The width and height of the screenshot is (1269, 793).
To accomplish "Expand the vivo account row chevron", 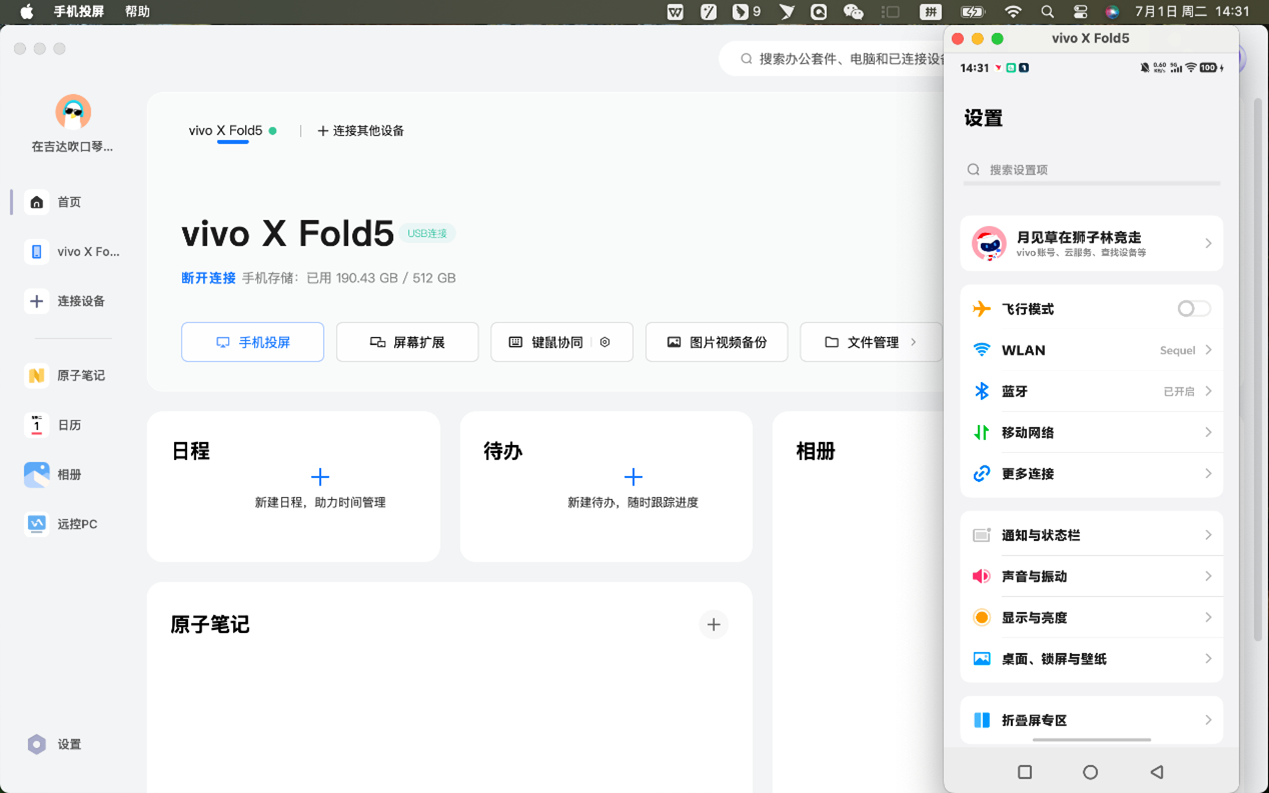I will coord(1208,244).
